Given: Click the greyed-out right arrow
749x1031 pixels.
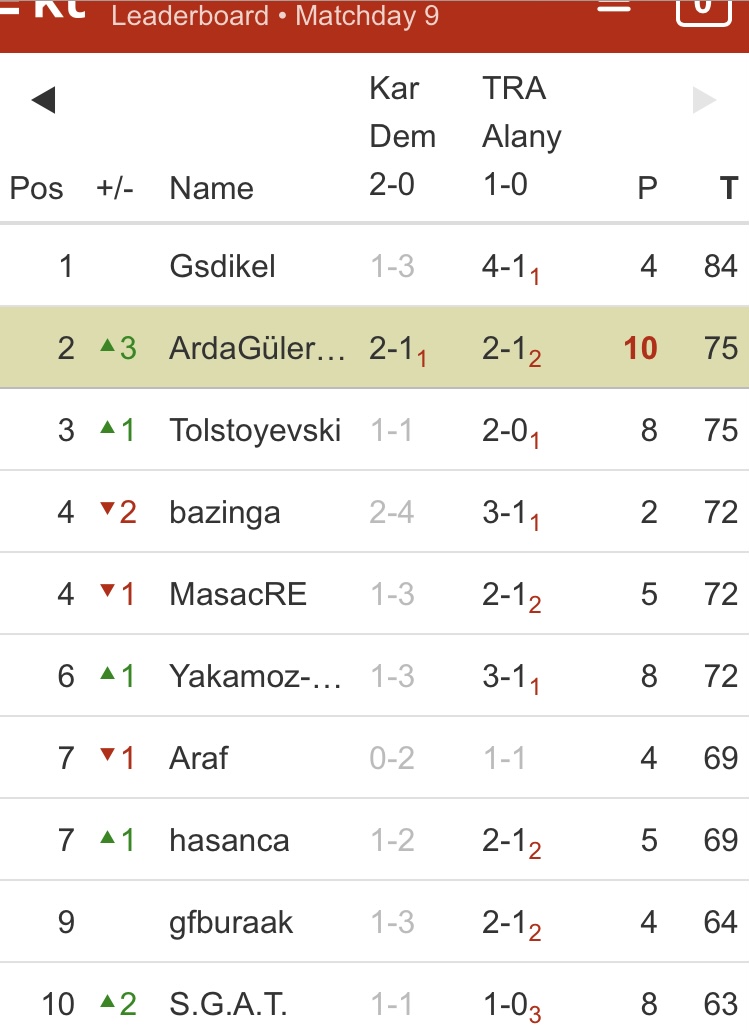Looking at the screenshot, I should click(x=705, y=100).
